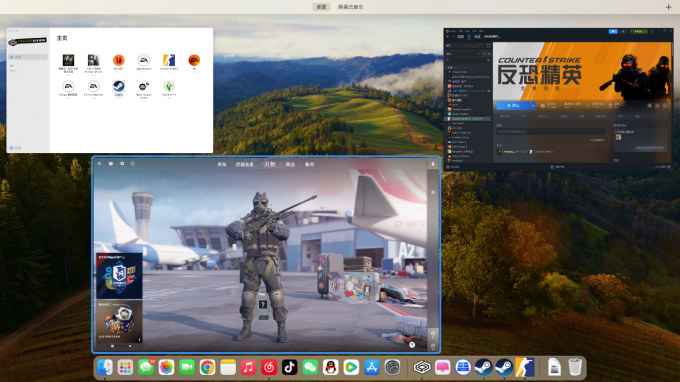
Task: Click the power quit icon in CS2 menu
Action: (133, 164)
